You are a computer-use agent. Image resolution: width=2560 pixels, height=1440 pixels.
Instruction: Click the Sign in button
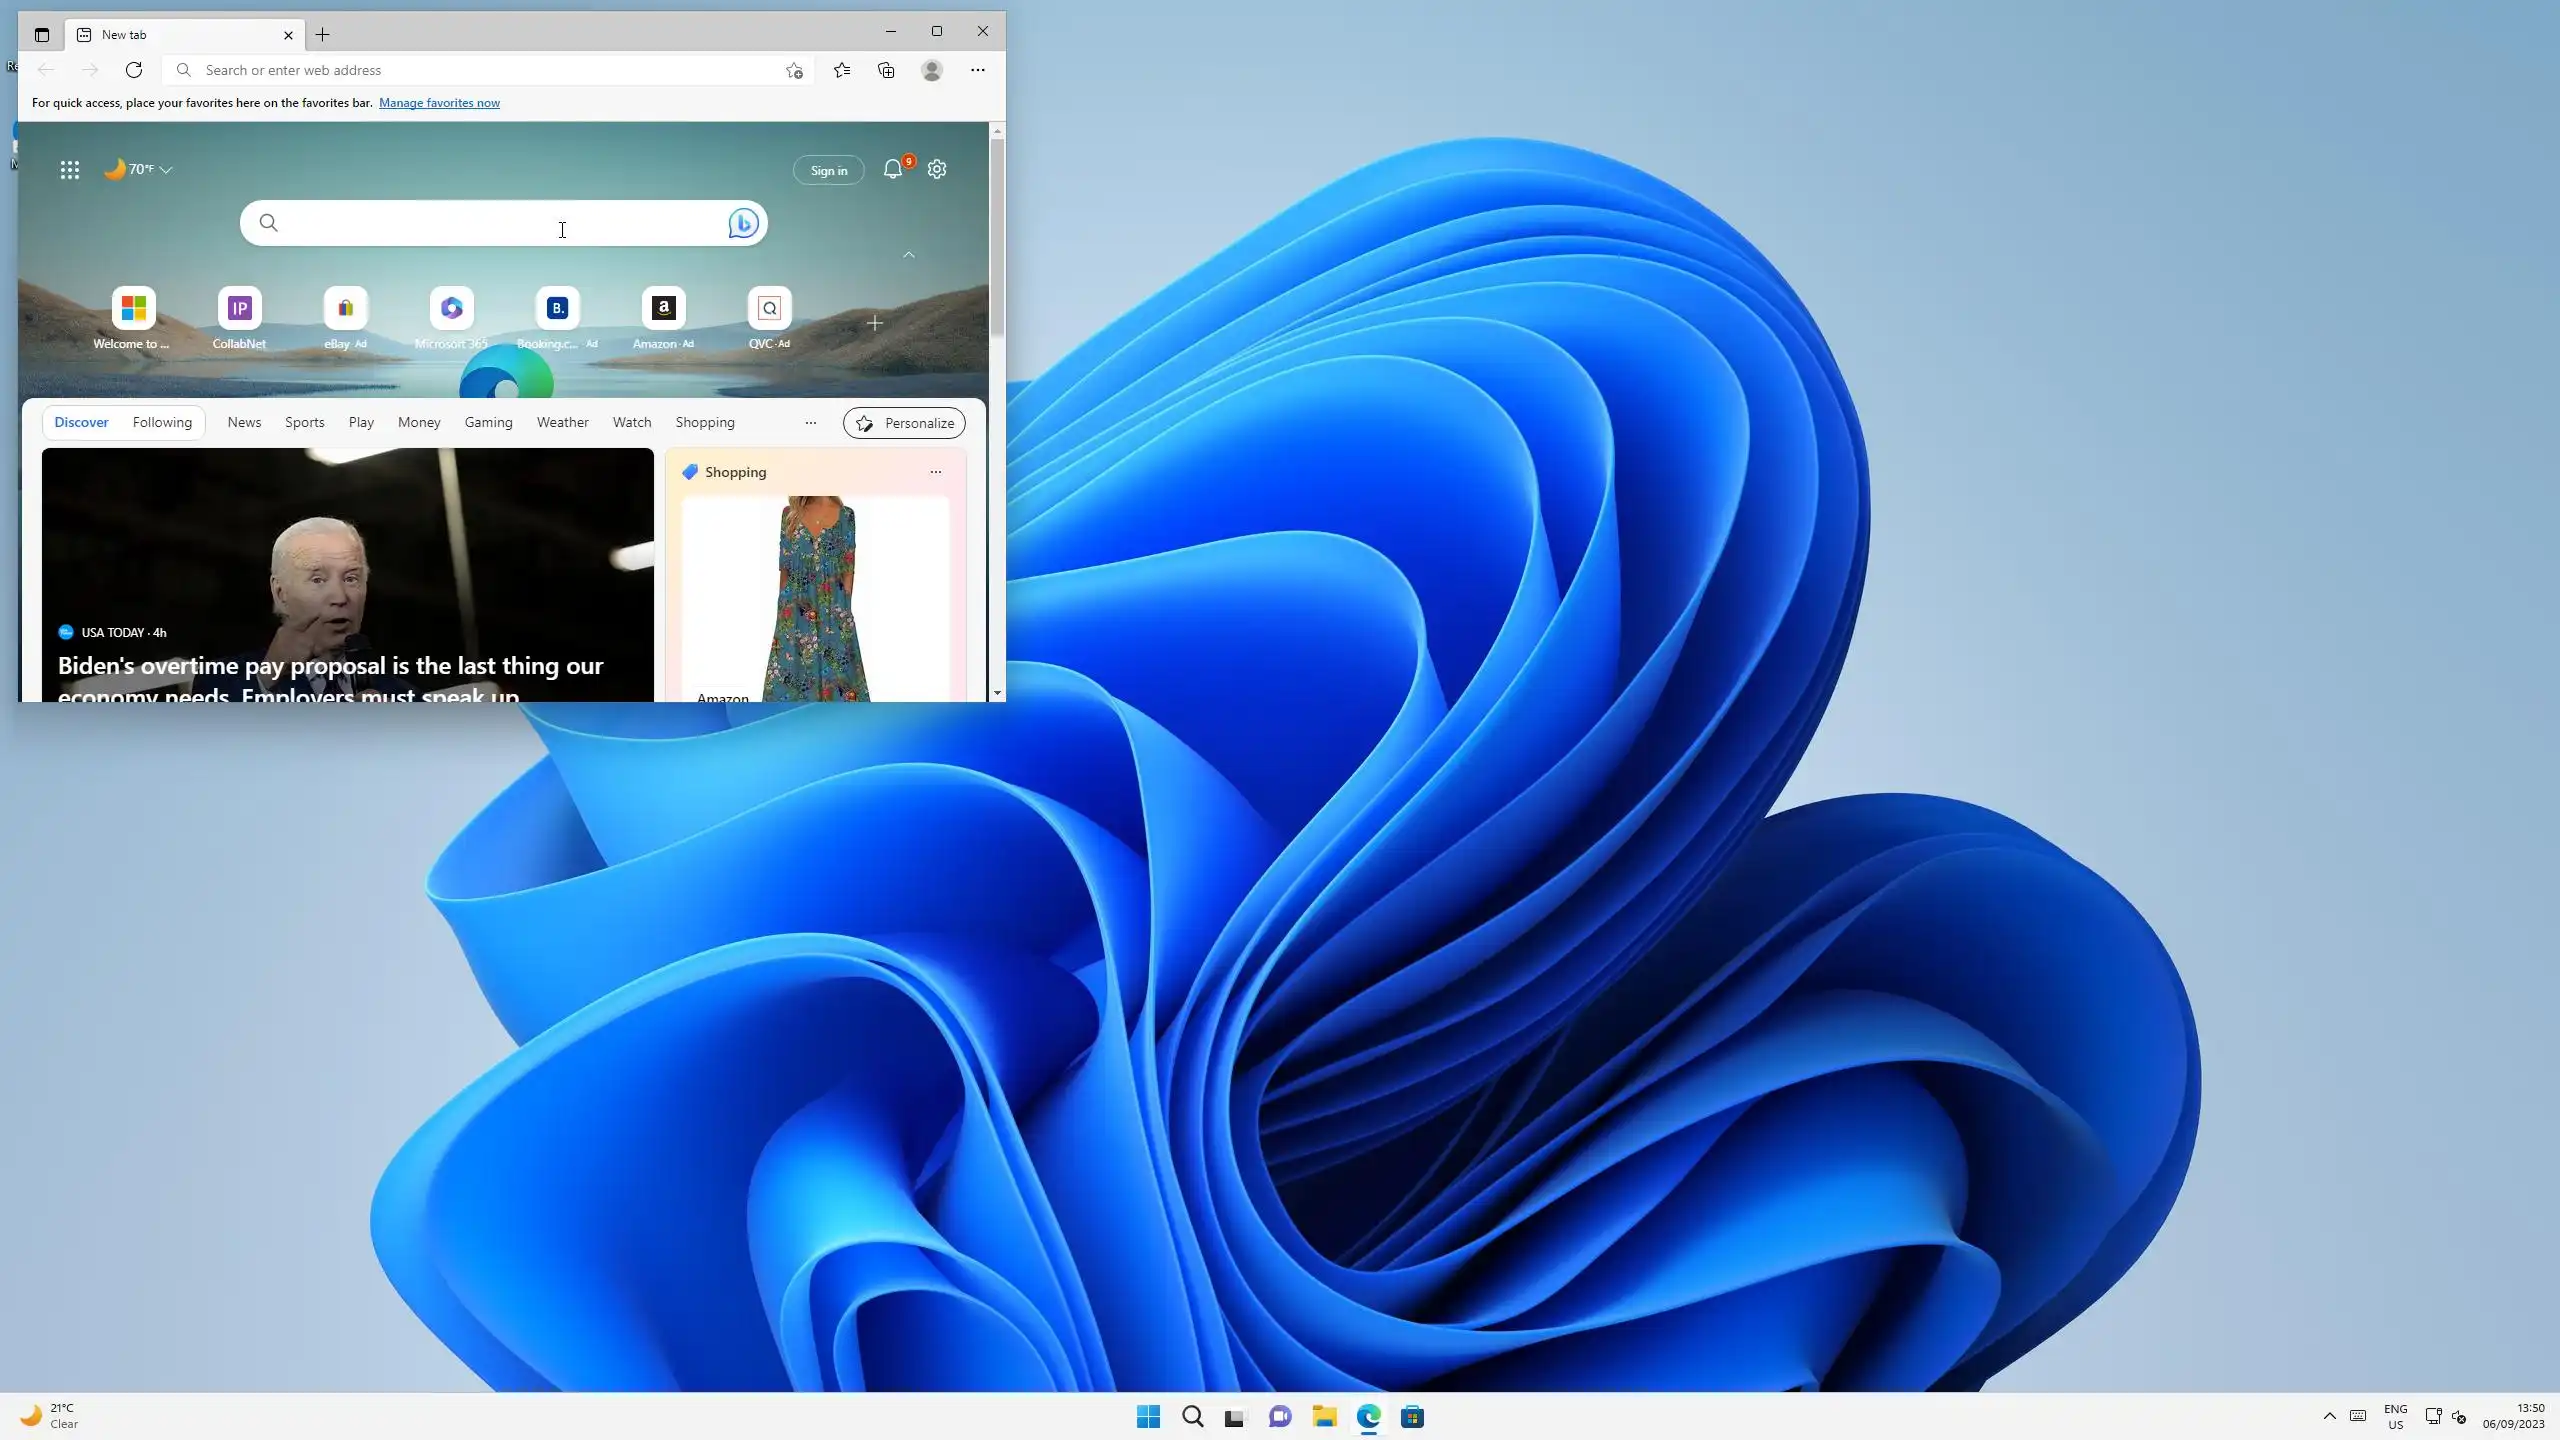coord(828,170)
